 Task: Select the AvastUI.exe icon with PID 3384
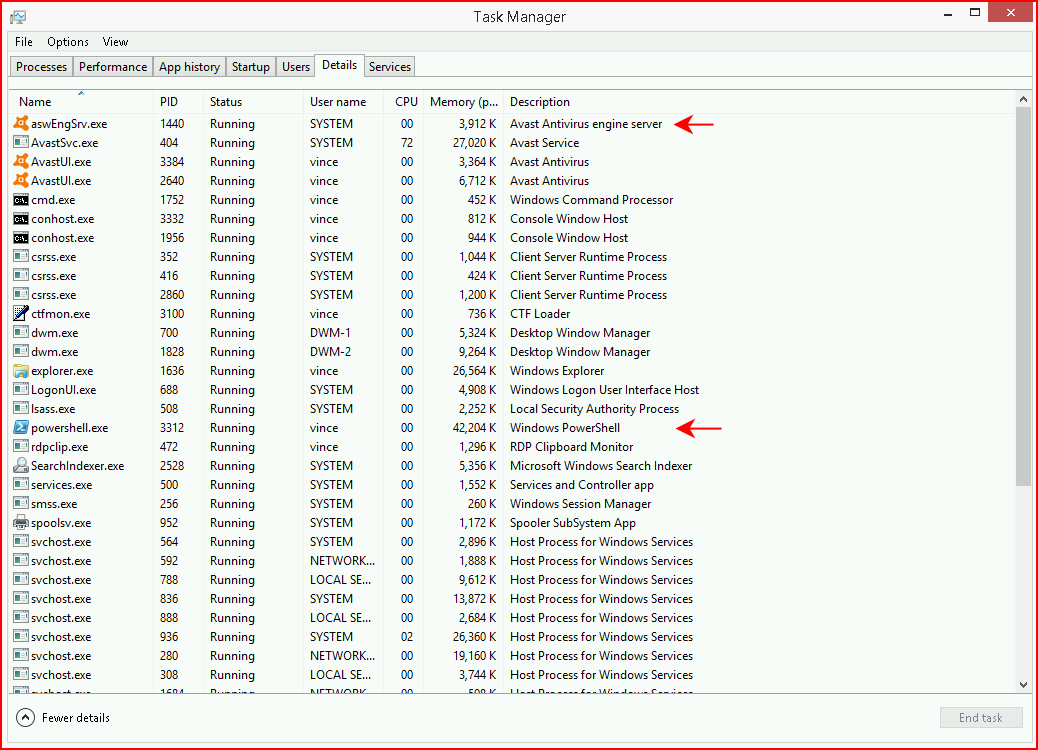[21, 162]
